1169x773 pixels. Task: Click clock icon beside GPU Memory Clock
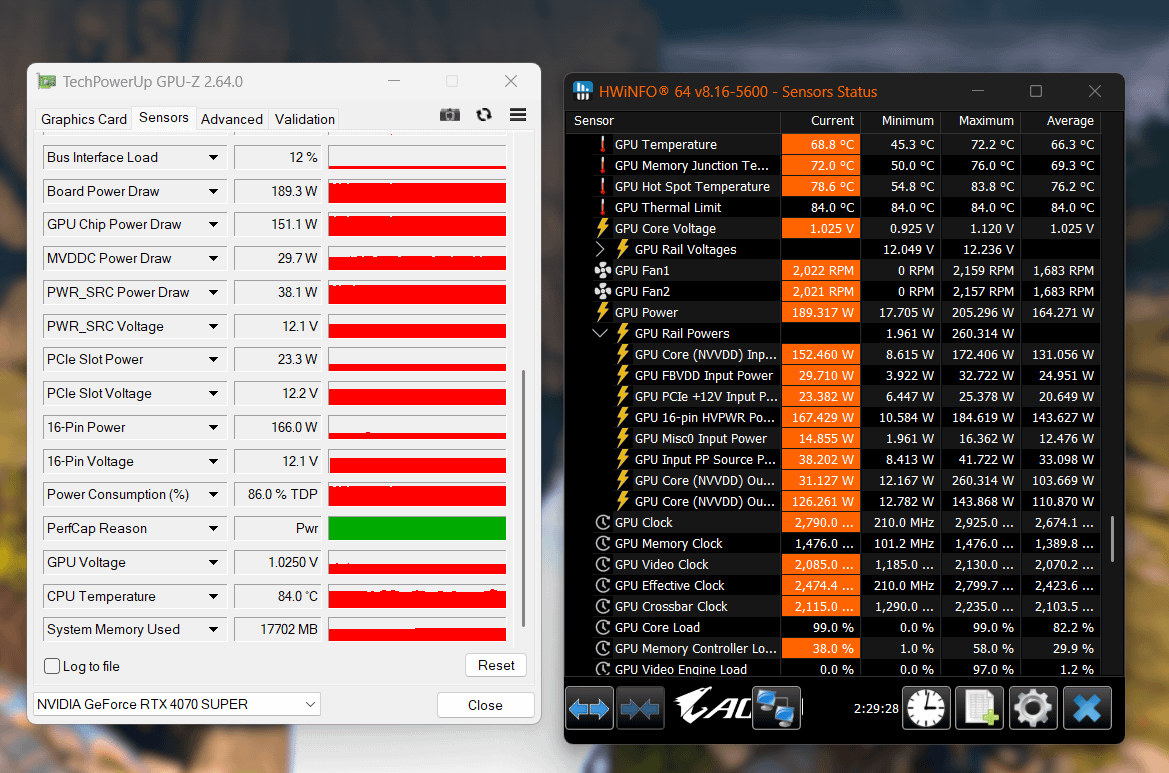[x=602, y=543]
